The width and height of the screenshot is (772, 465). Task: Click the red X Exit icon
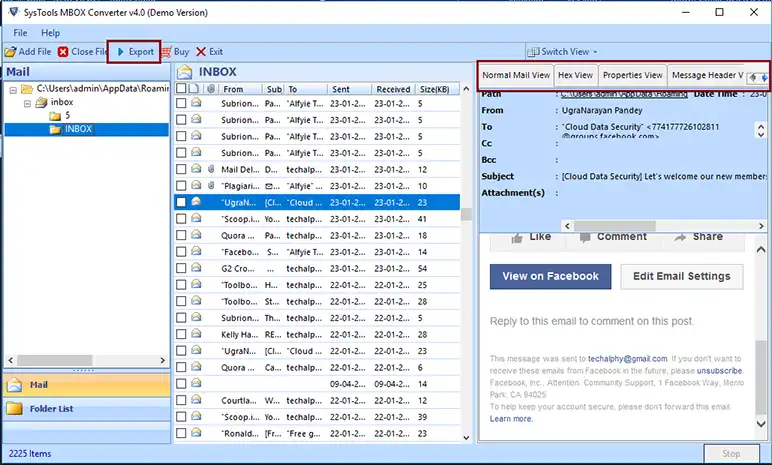[x=201, y=52]
